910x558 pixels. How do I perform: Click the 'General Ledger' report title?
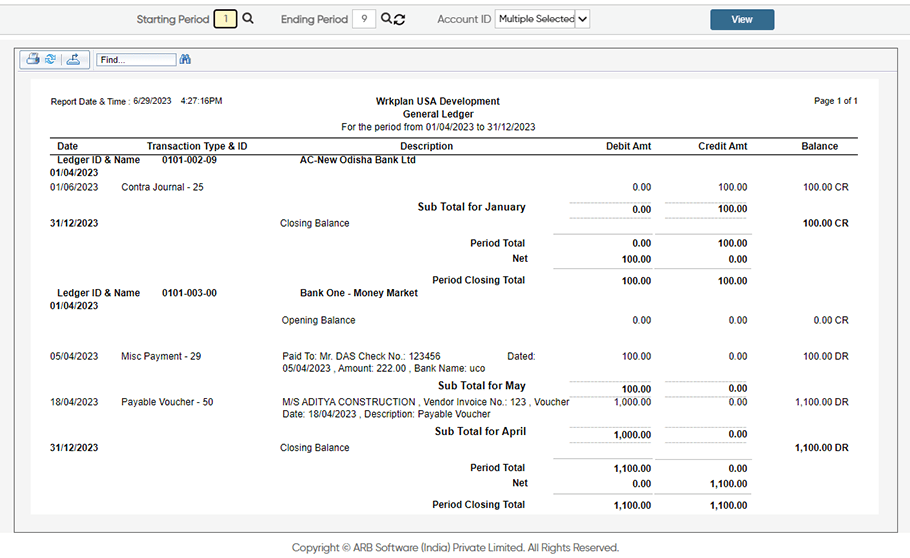point(438,114)
